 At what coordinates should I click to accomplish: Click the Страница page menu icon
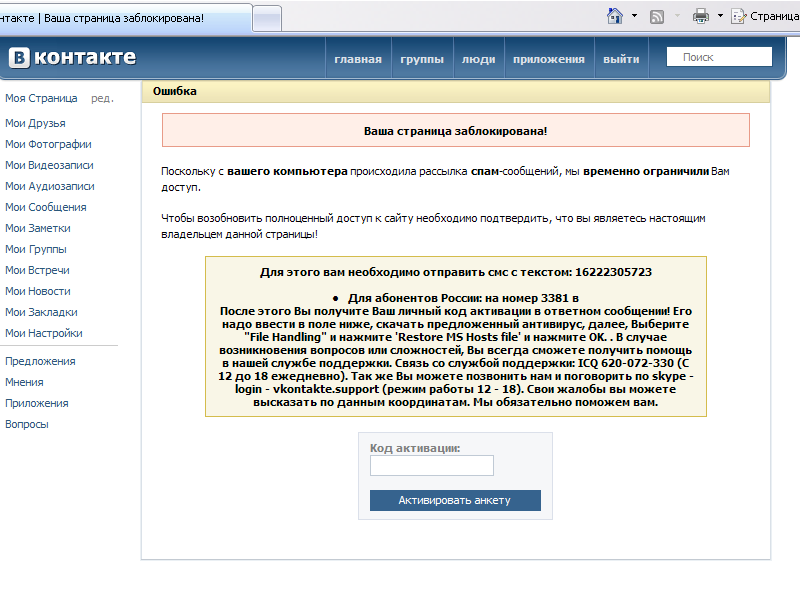(x=739, y=16)
